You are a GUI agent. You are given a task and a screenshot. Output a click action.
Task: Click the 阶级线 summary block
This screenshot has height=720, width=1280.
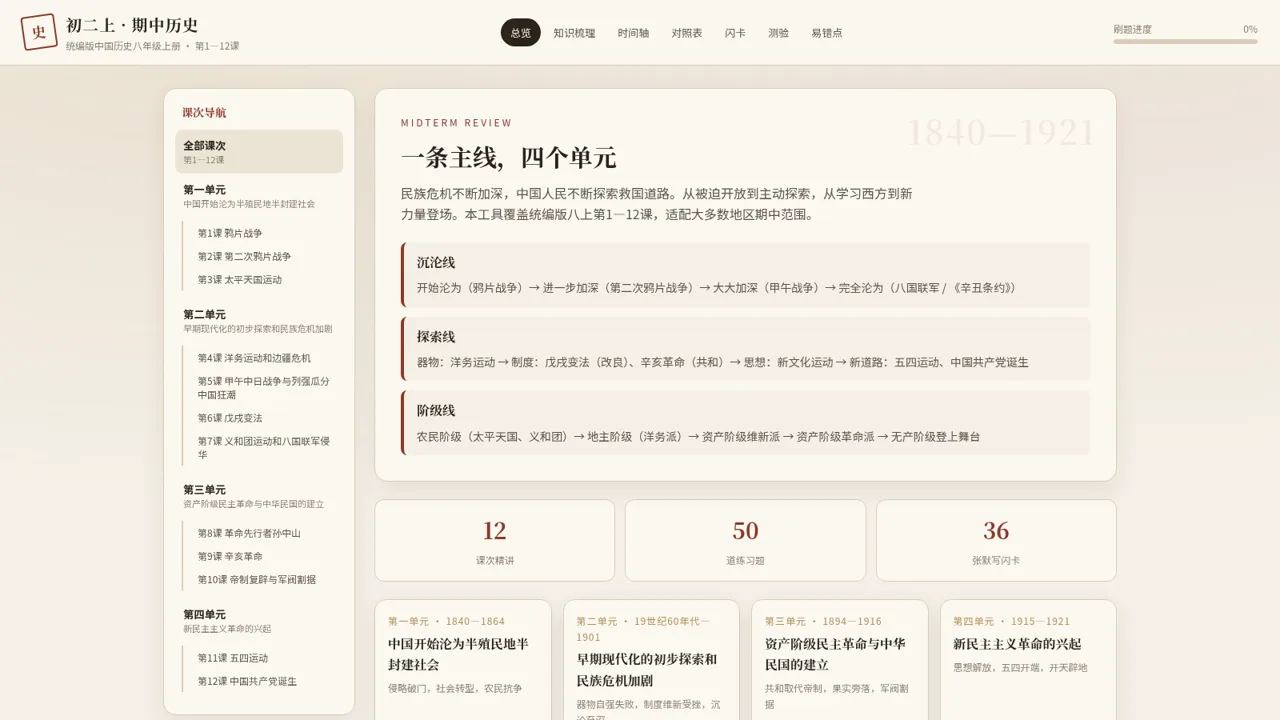(745, 423)
